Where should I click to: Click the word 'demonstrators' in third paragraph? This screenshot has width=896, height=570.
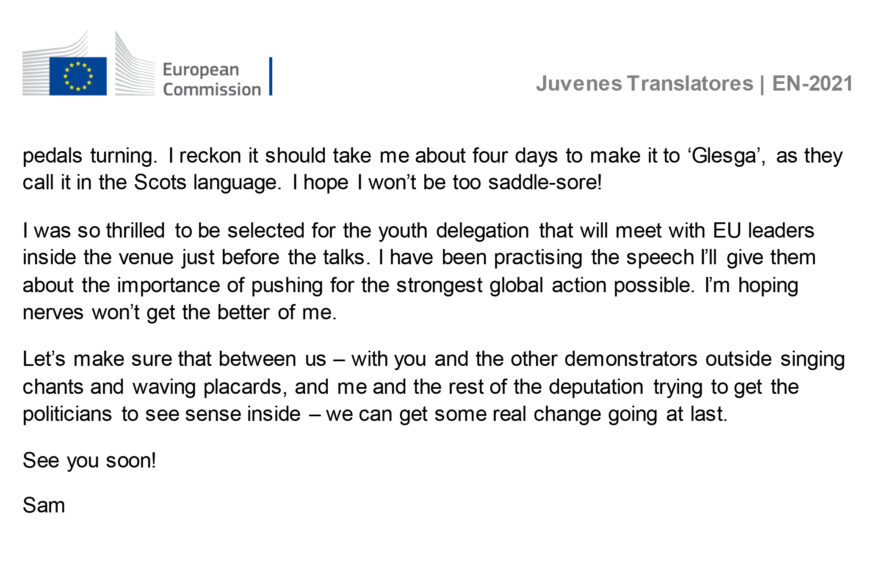point(631,359)
